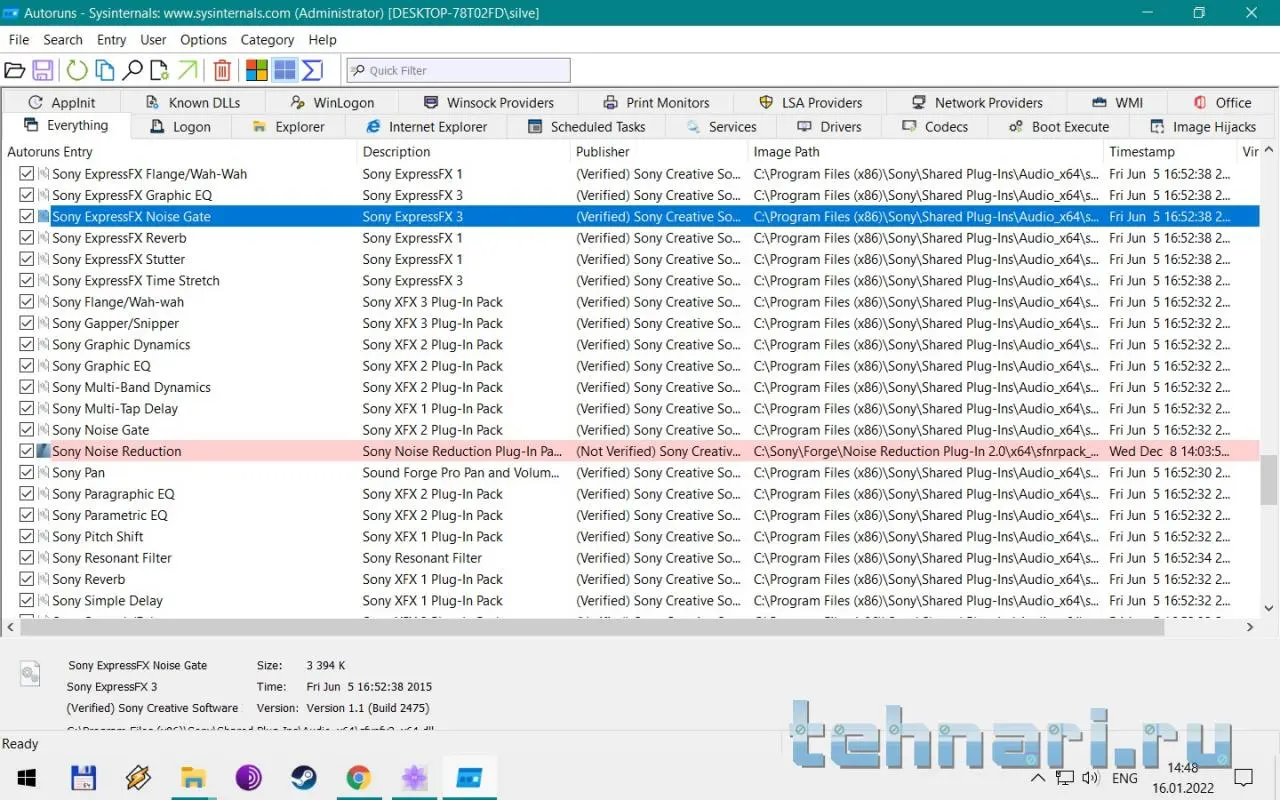Select the Sony Multi-Band Dynamics row
Image resolution: width=1280 pixels, height=800 pixels.
(x=631, y=387)
